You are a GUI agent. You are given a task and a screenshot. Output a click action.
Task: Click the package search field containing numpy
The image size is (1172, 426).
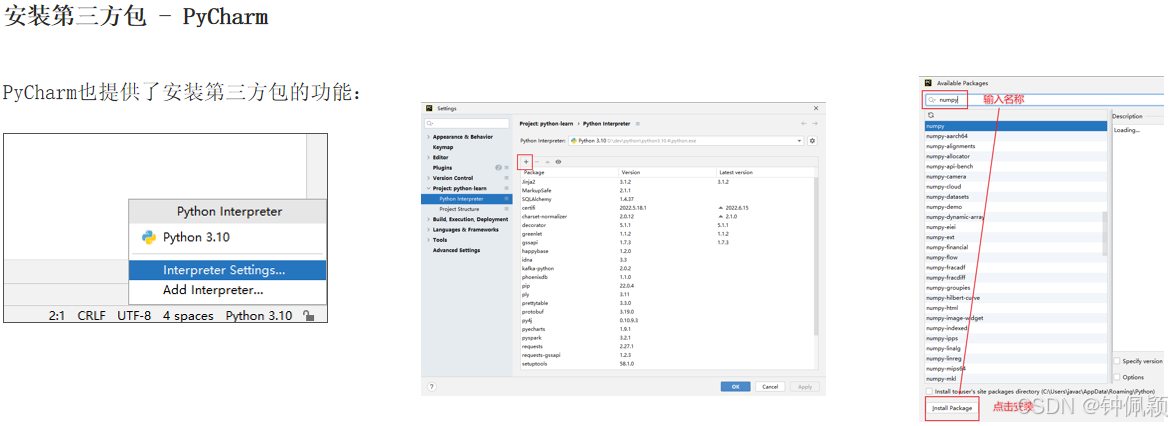point(1045,99)
